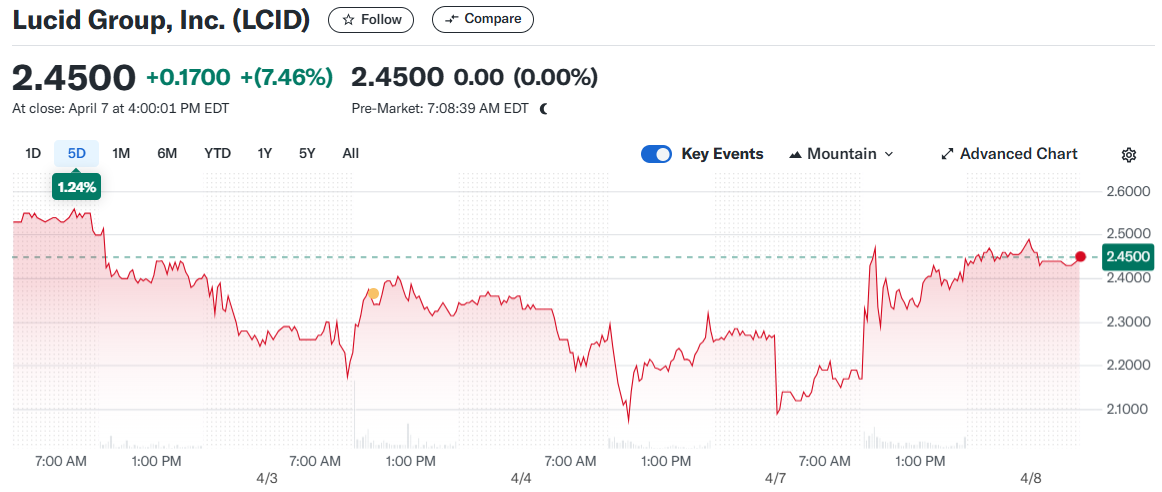Click the Advanced Chart expand arrows icon
The width and height of the screenshot is (1162, 492).
click(x=947, y=154)
